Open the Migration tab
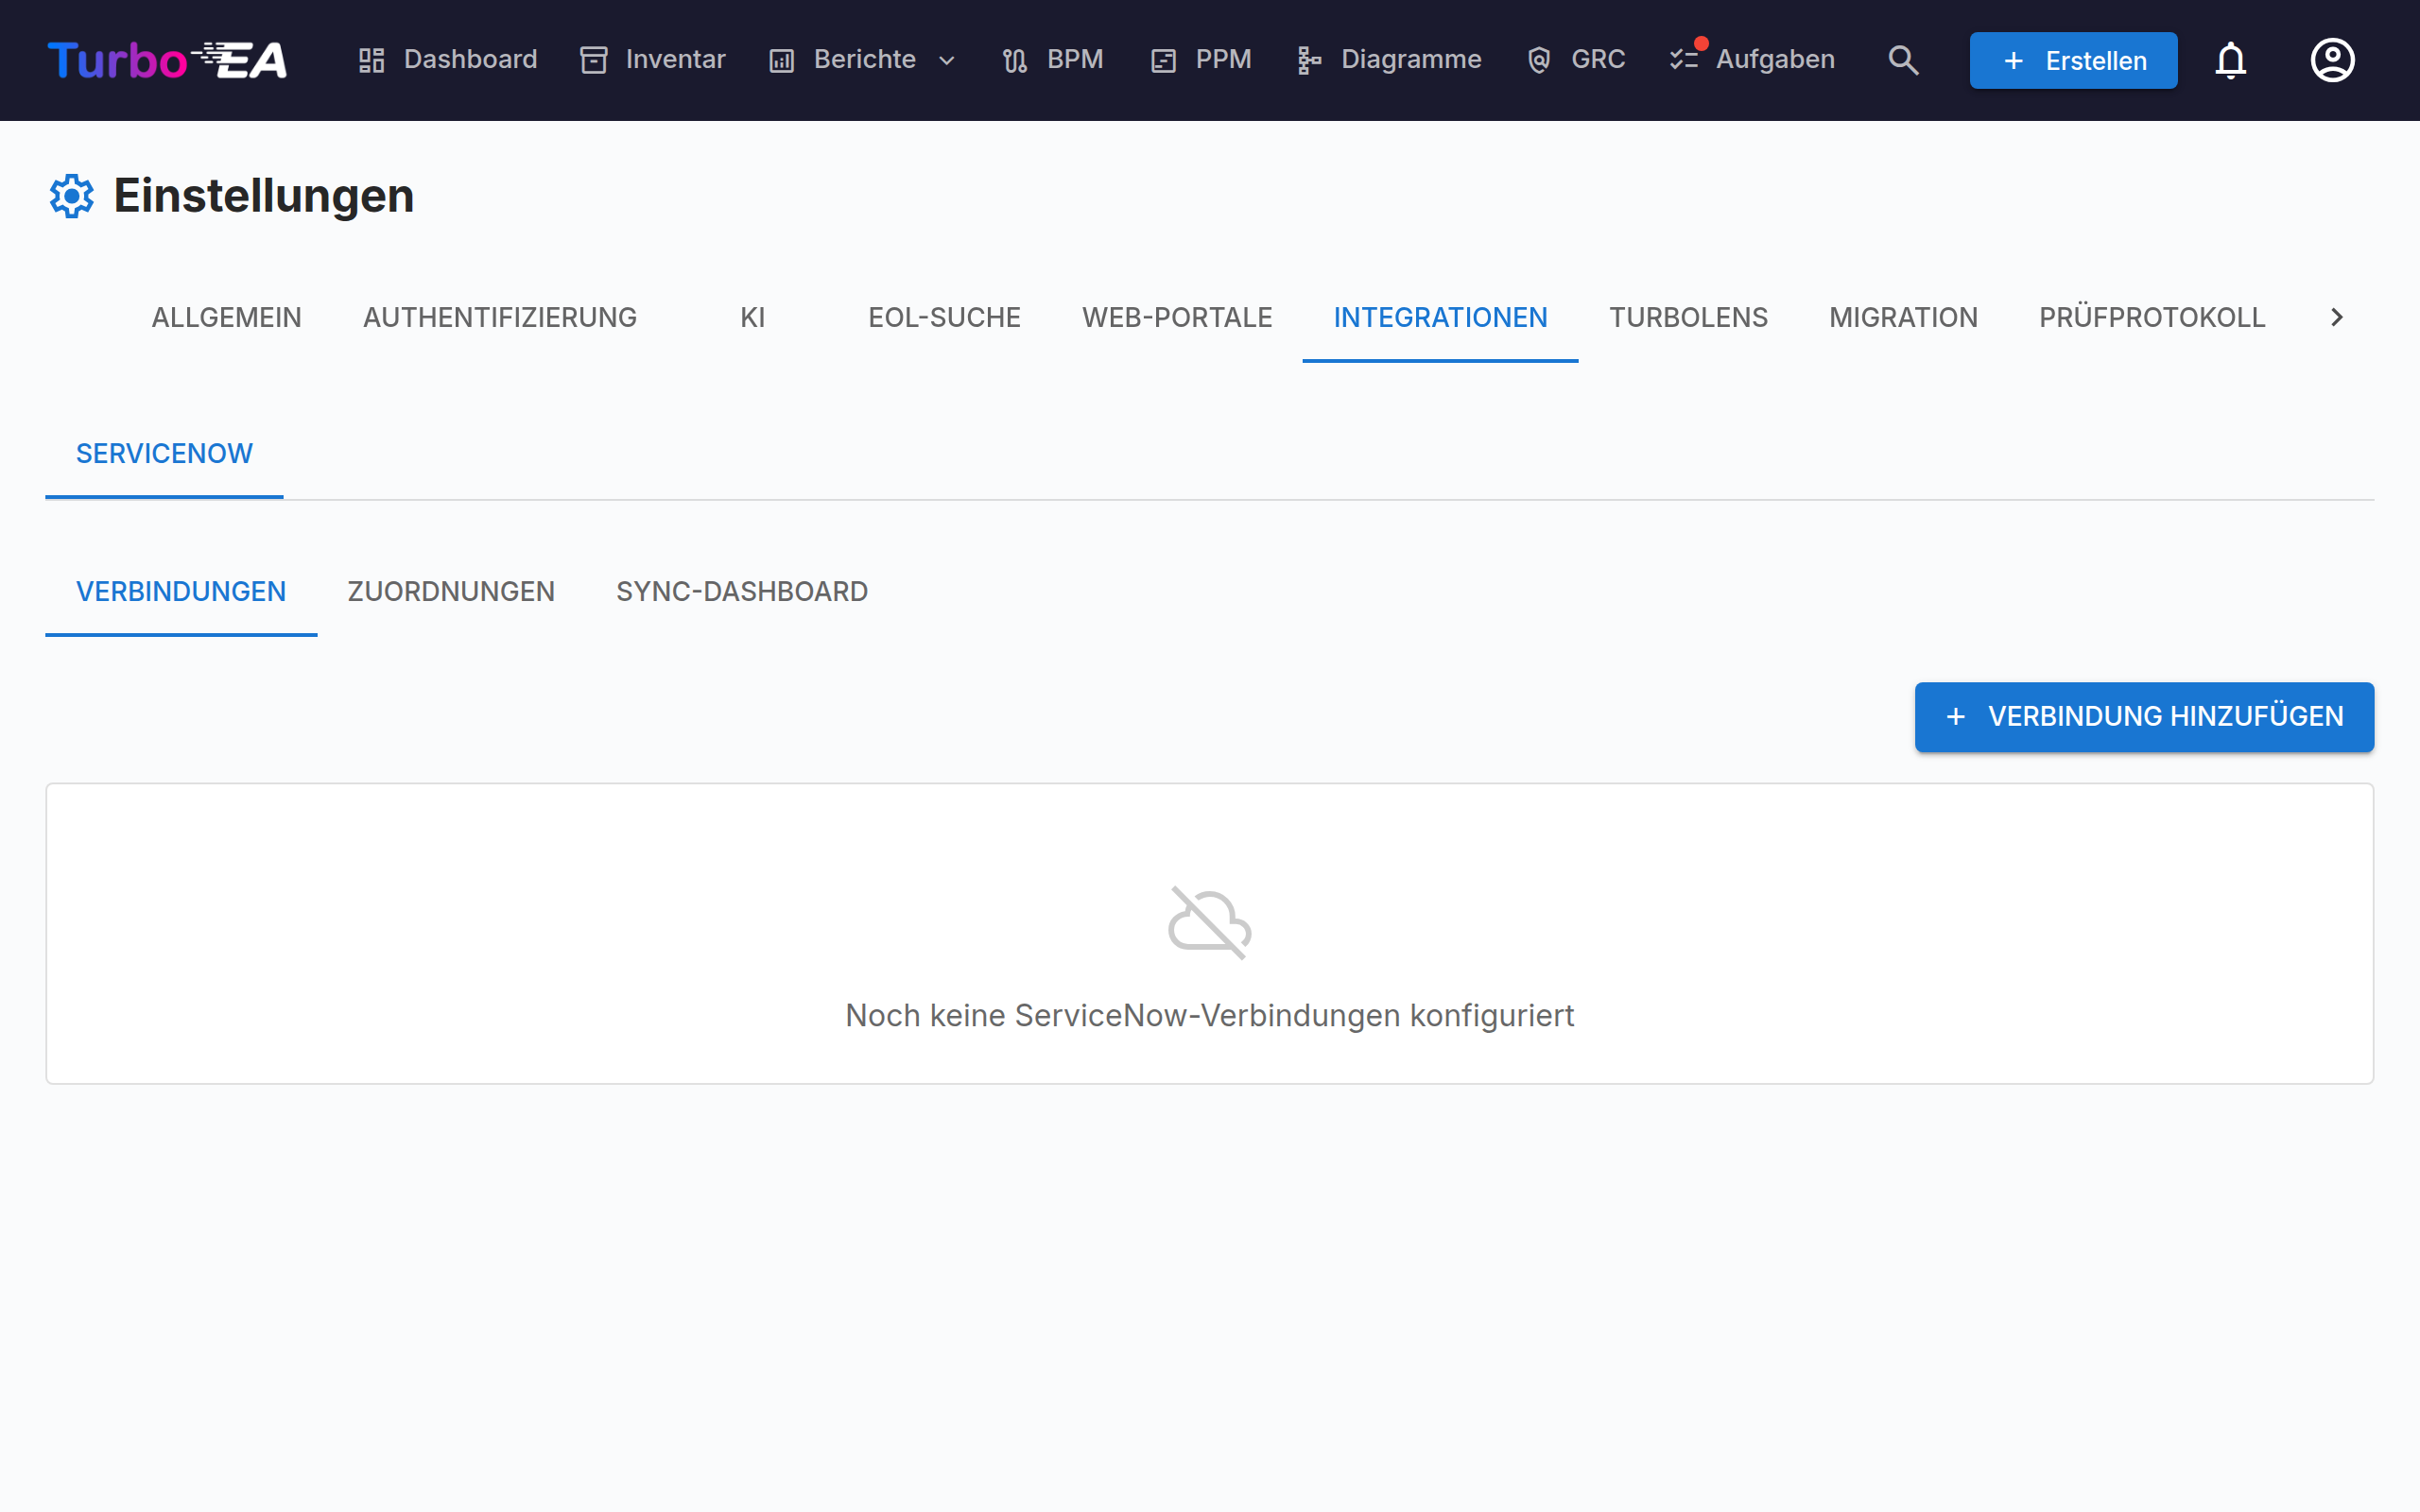 (1903, 318)
